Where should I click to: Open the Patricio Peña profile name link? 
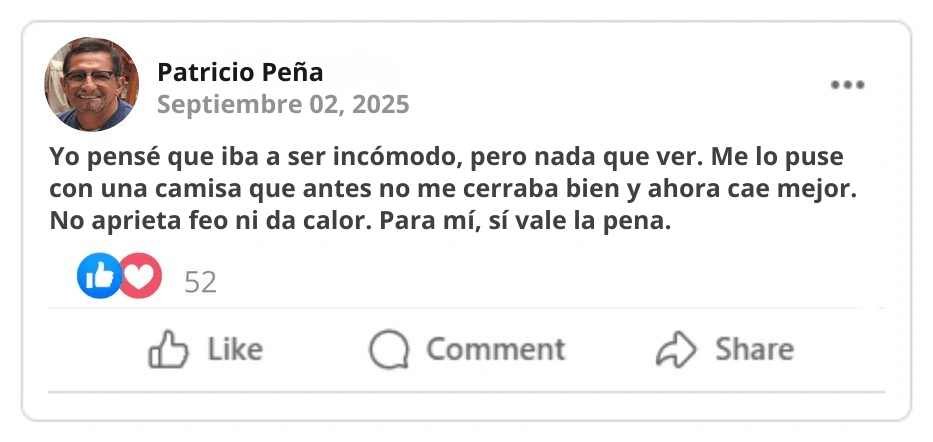point(240,72)
